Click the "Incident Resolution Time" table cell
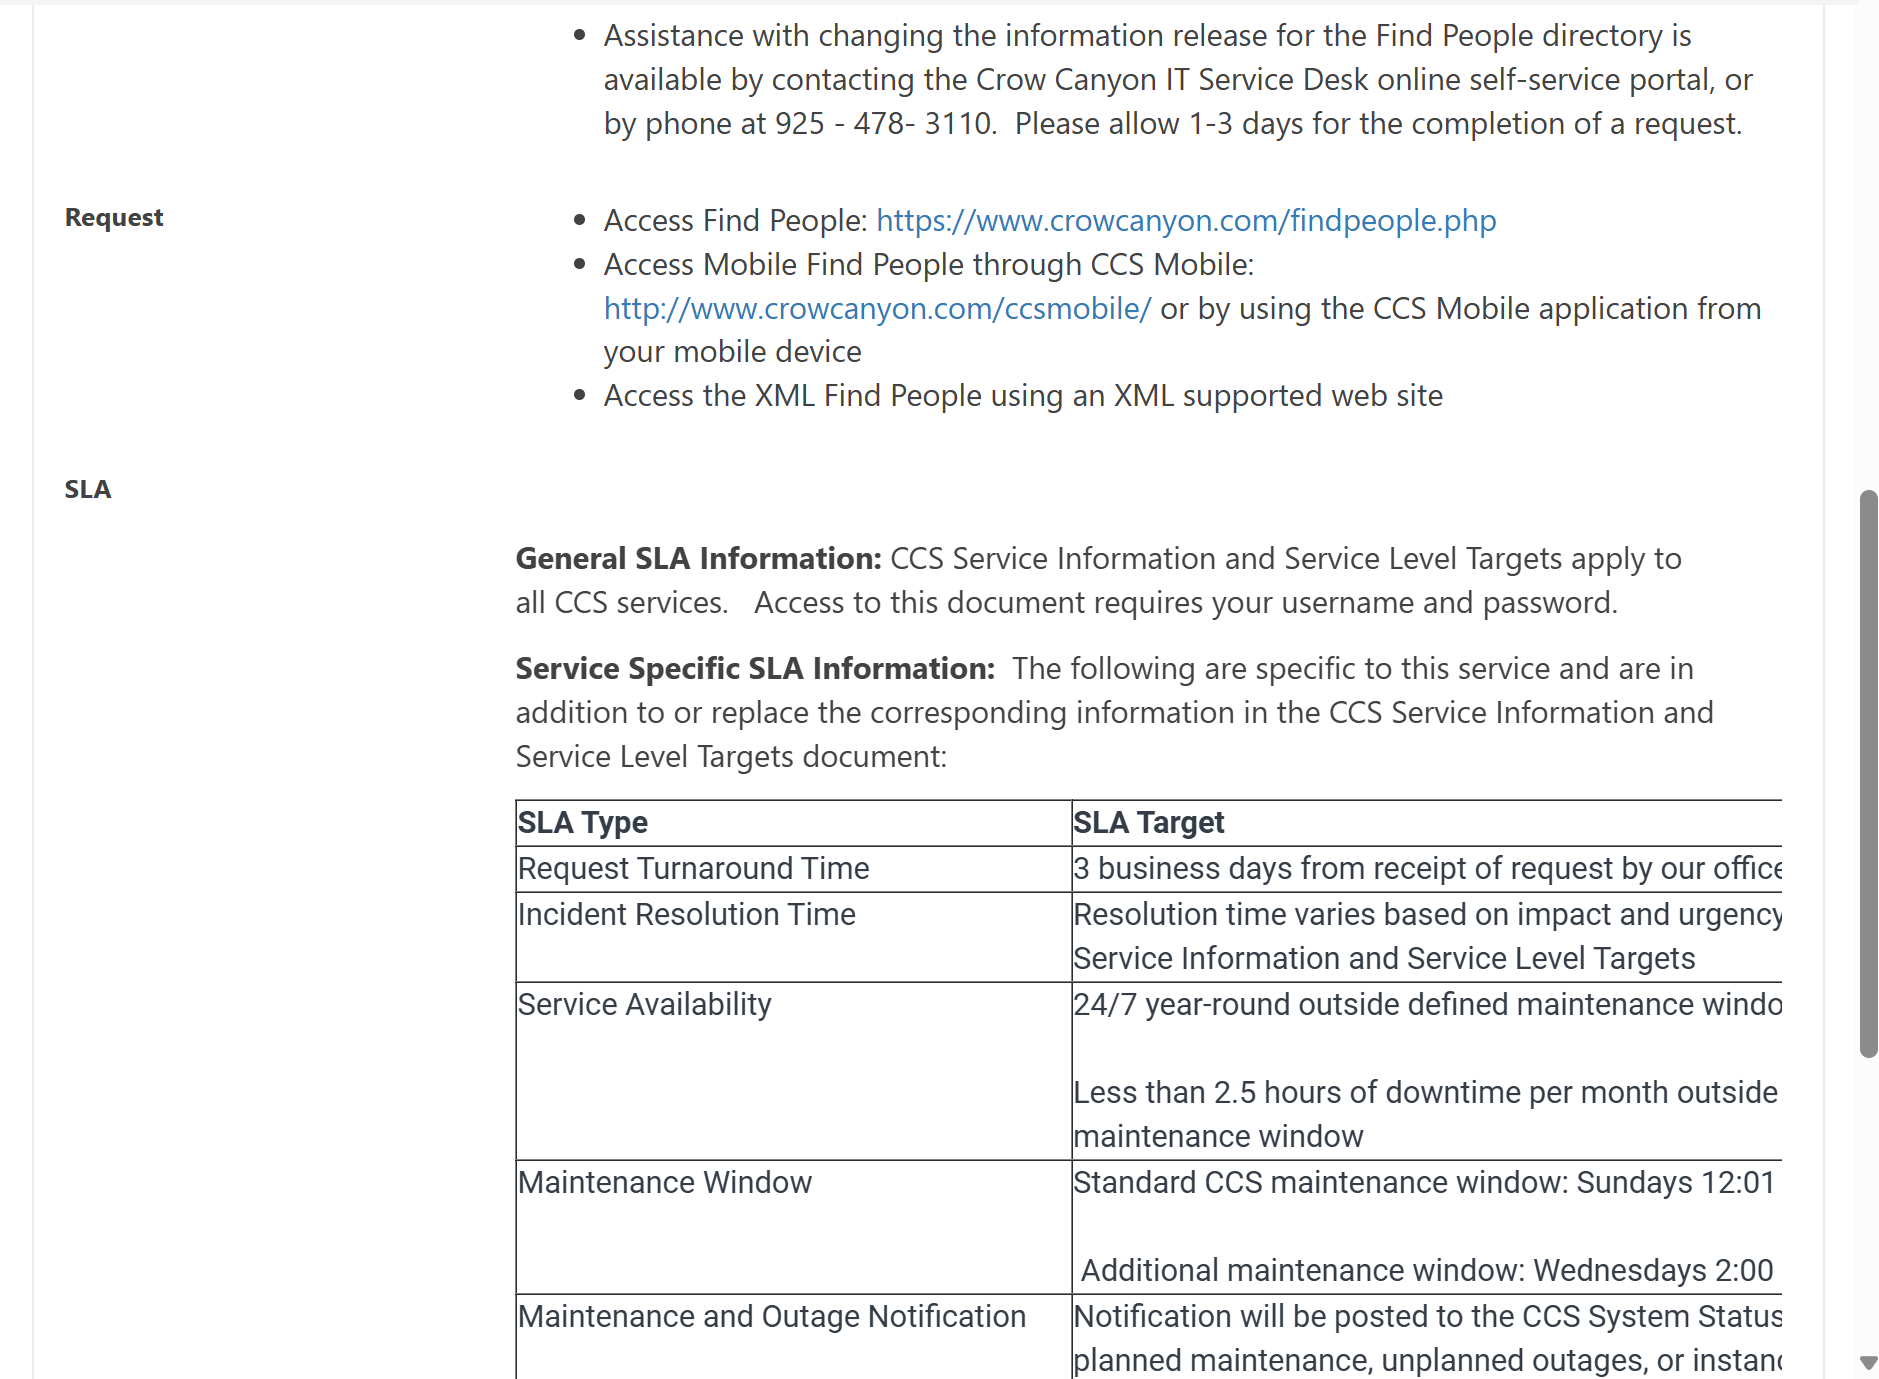This screenshot has height=1379, width=1879. 686,914
